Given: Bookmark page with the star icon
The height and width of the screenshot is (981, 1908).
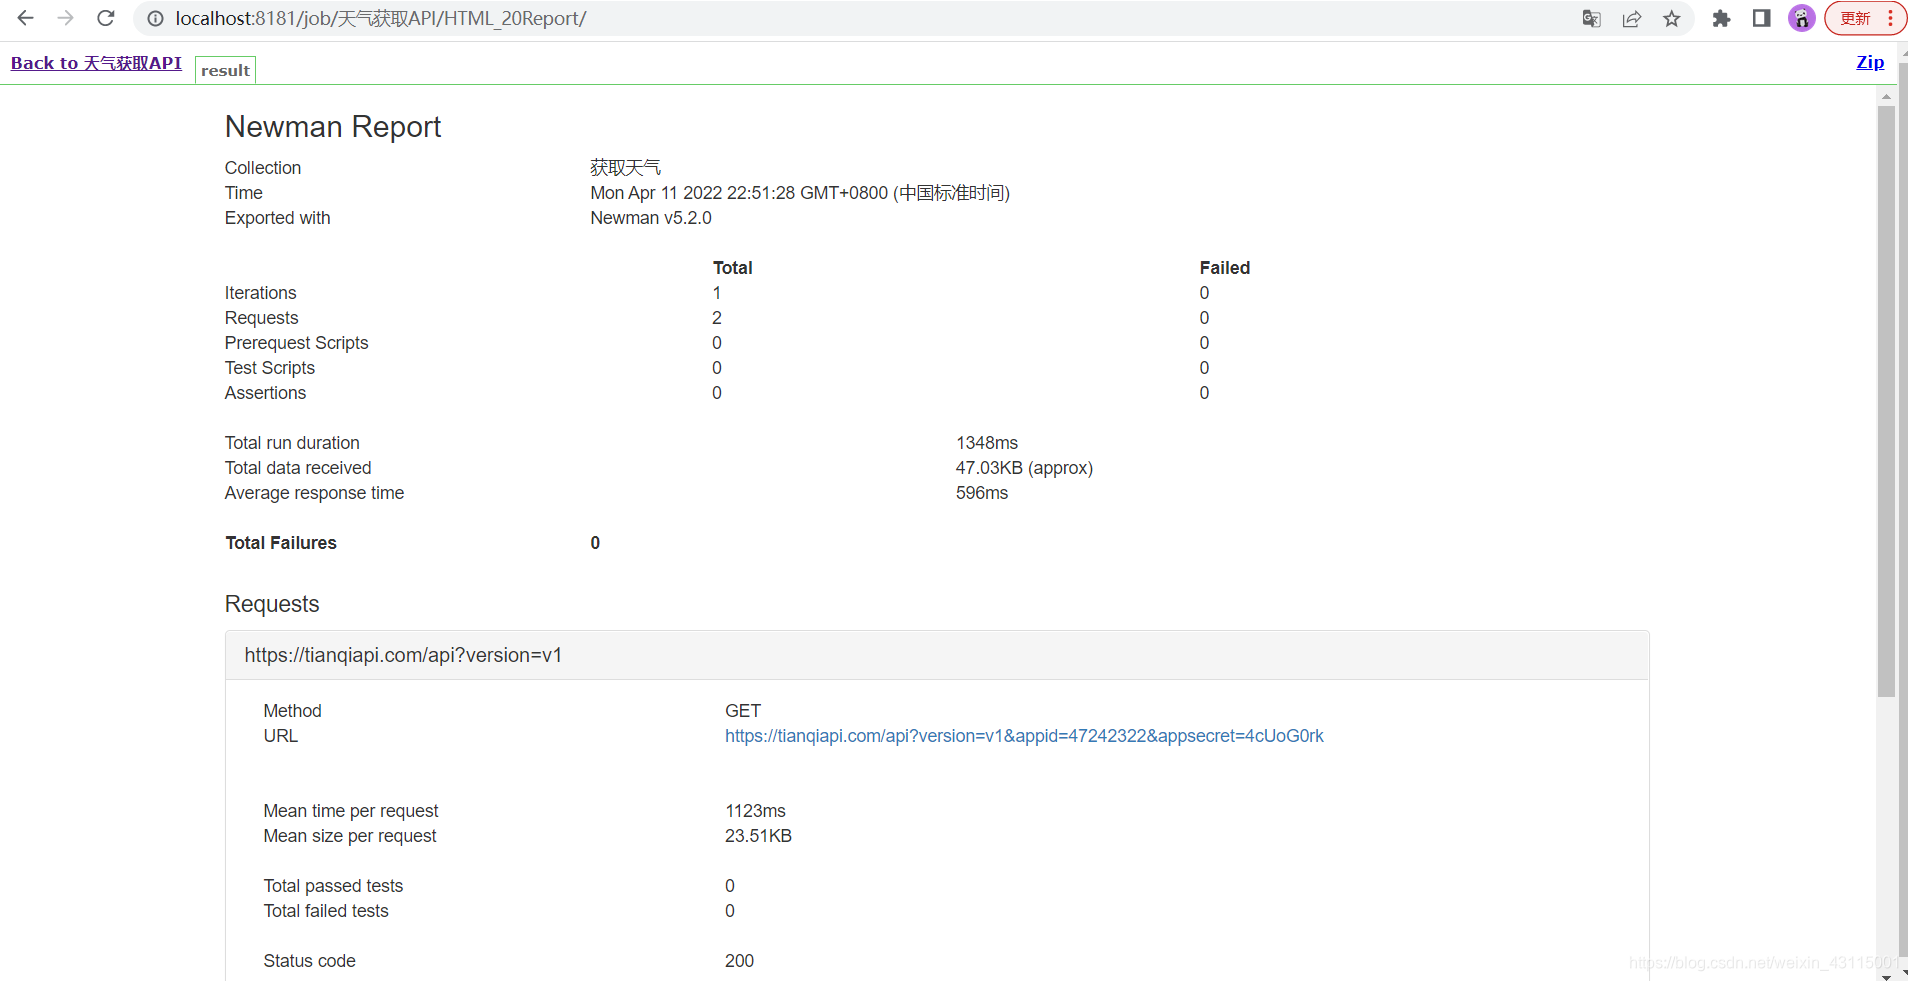Looking at the screenshot, I should pyautogui.click(x=1672, y=18).
